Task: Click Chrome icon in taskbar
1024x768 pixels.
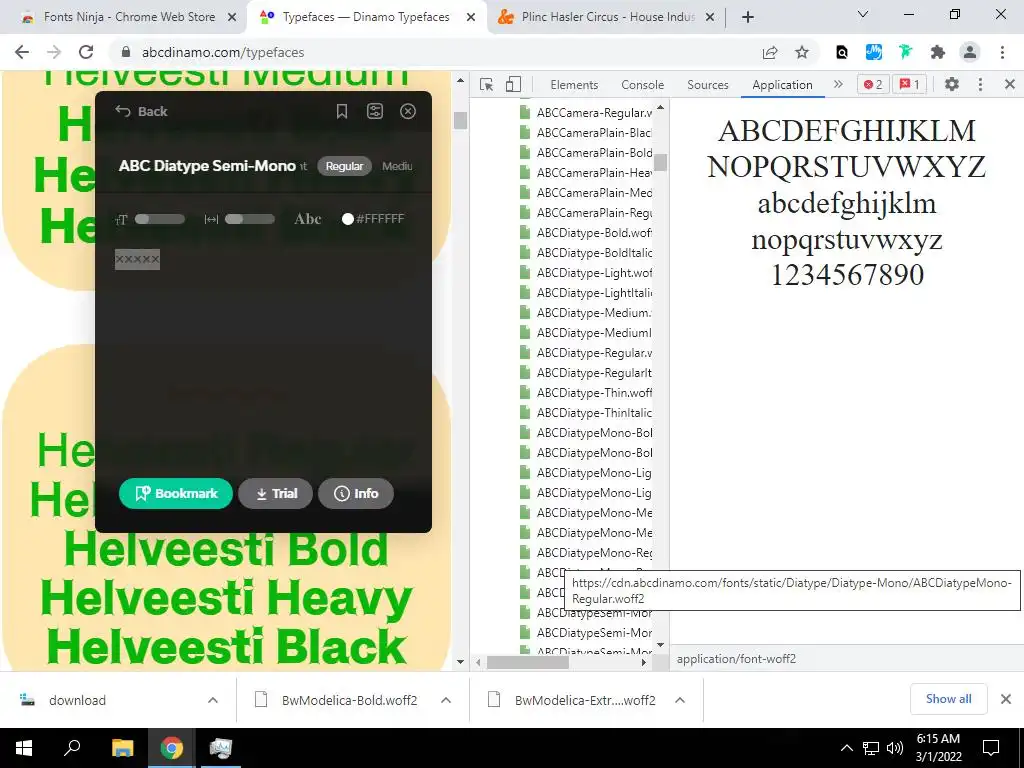Action: [172, 748]
